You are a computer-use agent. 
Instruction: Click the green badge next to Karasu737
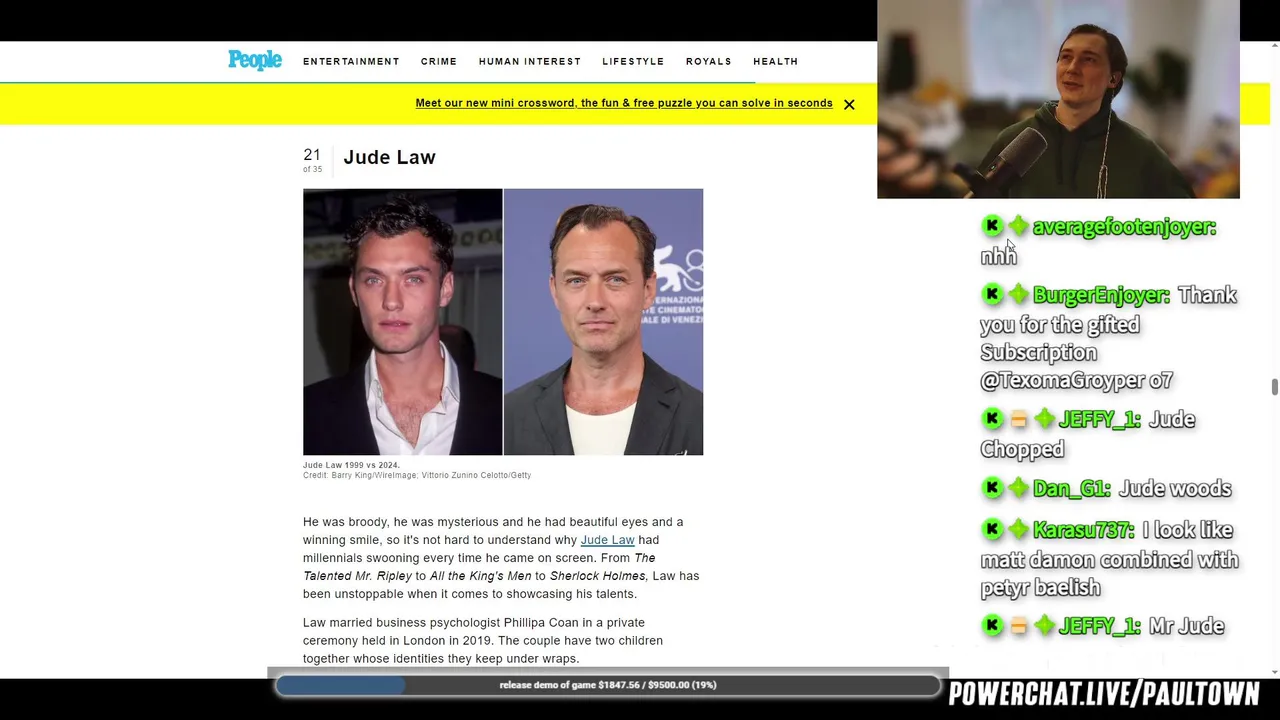pos(1018,529)
